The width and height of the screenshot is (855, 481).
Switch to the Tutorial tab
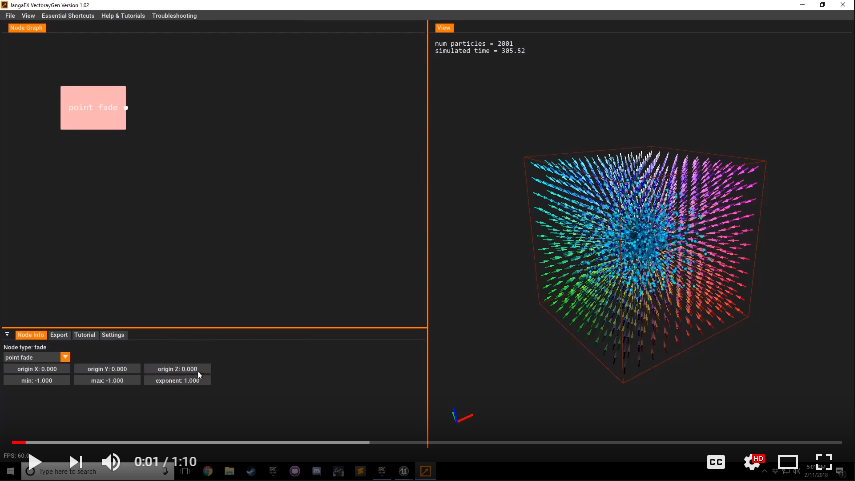click(85, 335)
